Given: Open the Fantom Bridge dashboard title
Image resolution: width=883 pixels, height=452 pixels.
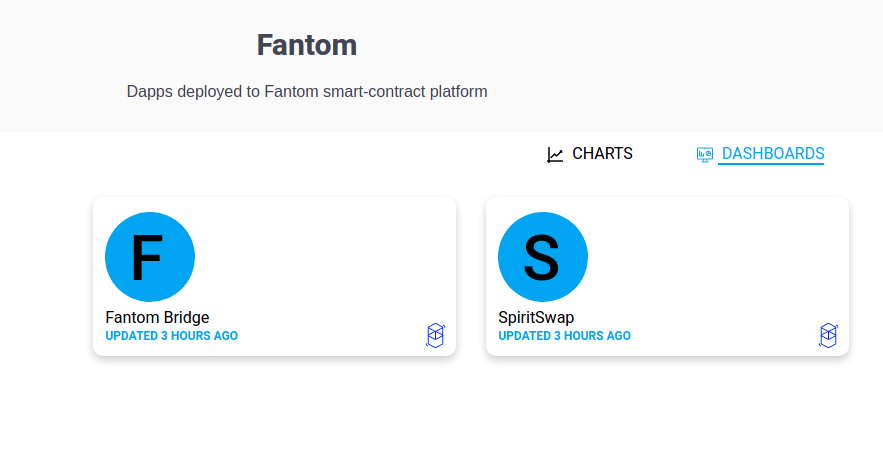Looking at the screenshot, I should [x=157, y=317].
